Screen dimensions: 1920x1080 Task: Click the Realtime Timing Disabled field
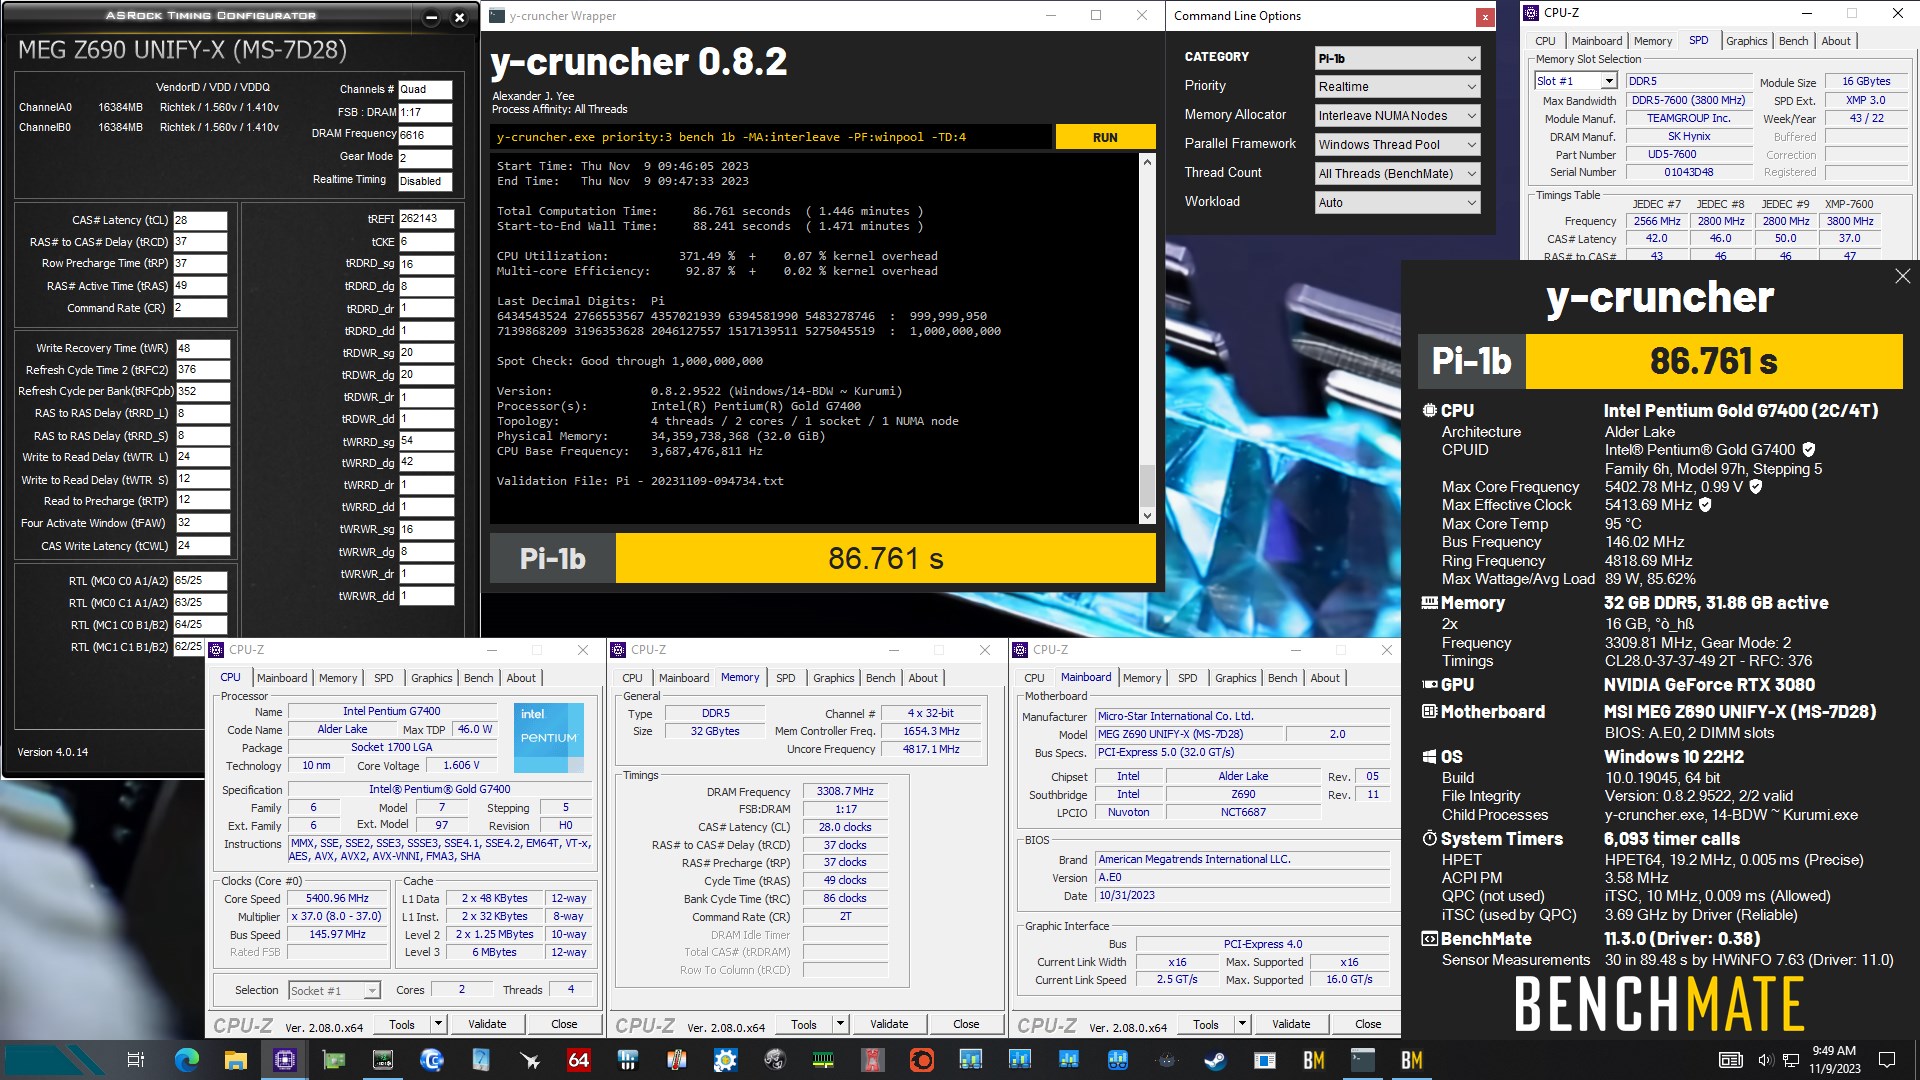(x=425, y=181)
